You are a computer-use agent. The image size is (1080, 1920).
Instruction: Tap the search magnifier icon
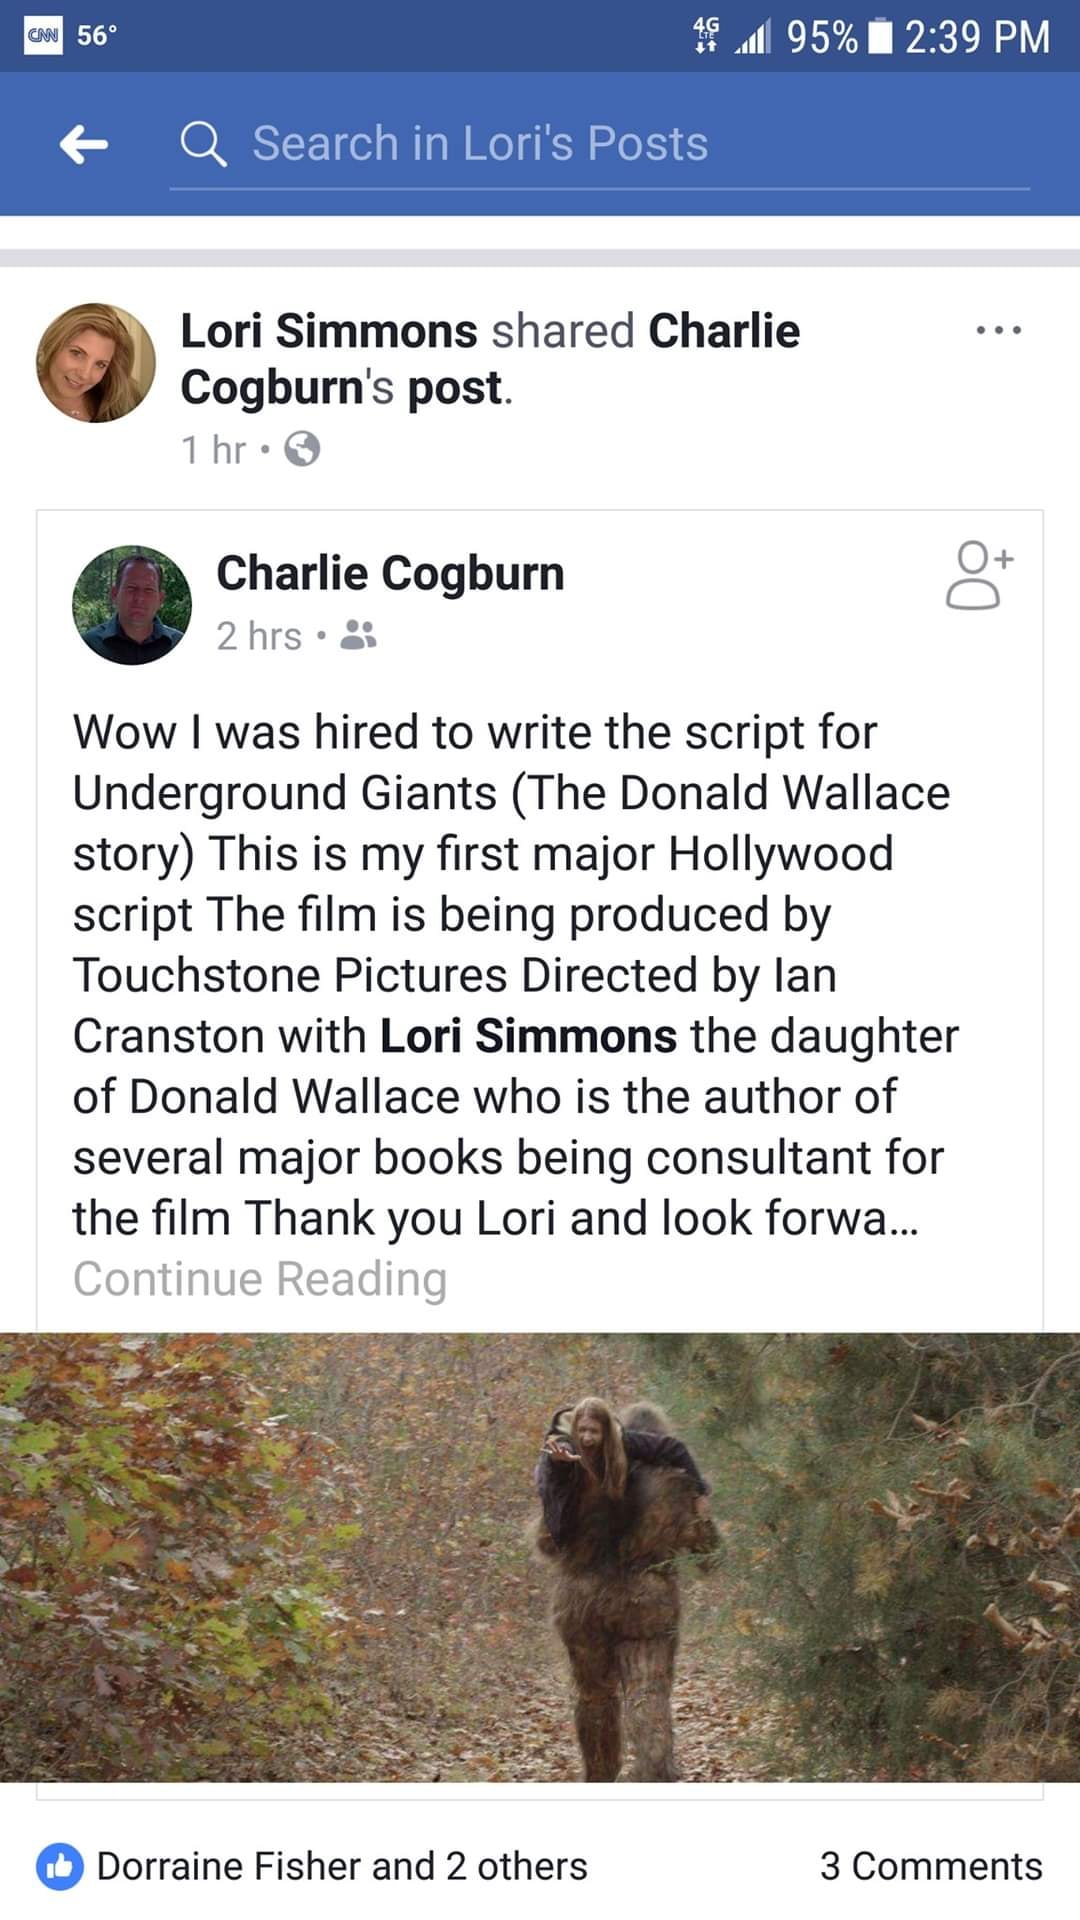[203, 144]
